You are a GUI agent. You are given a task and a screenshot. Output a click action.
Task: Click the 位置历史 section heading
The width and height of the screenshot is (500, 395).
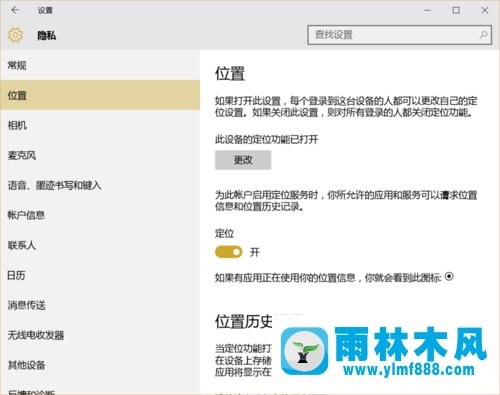244,321
